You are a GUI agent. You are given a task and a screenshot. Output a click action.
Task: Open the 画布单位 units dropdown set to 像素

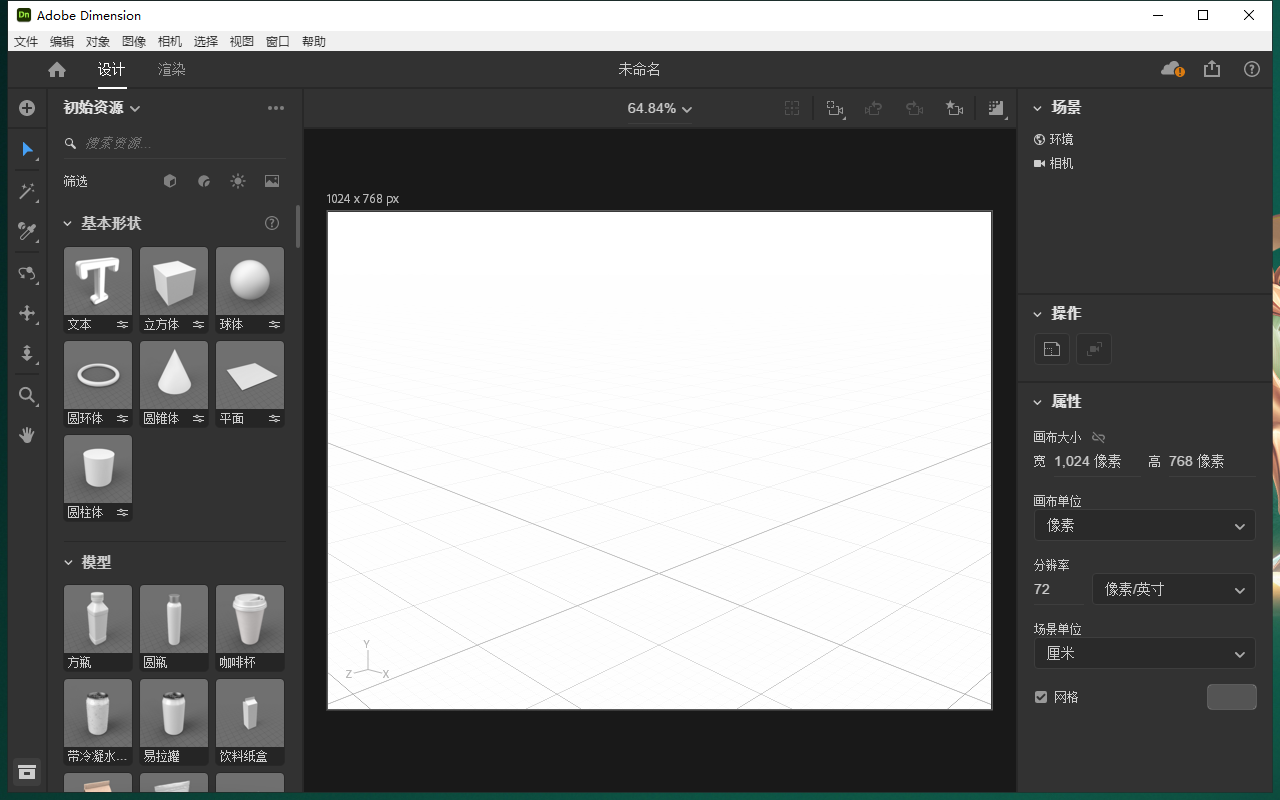1144,524
